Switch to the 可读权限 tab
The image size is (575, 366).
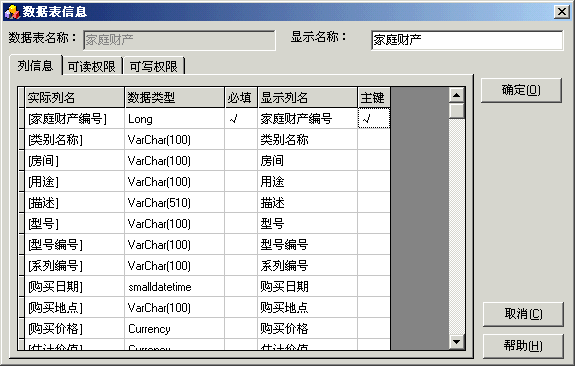click(92, 66)
